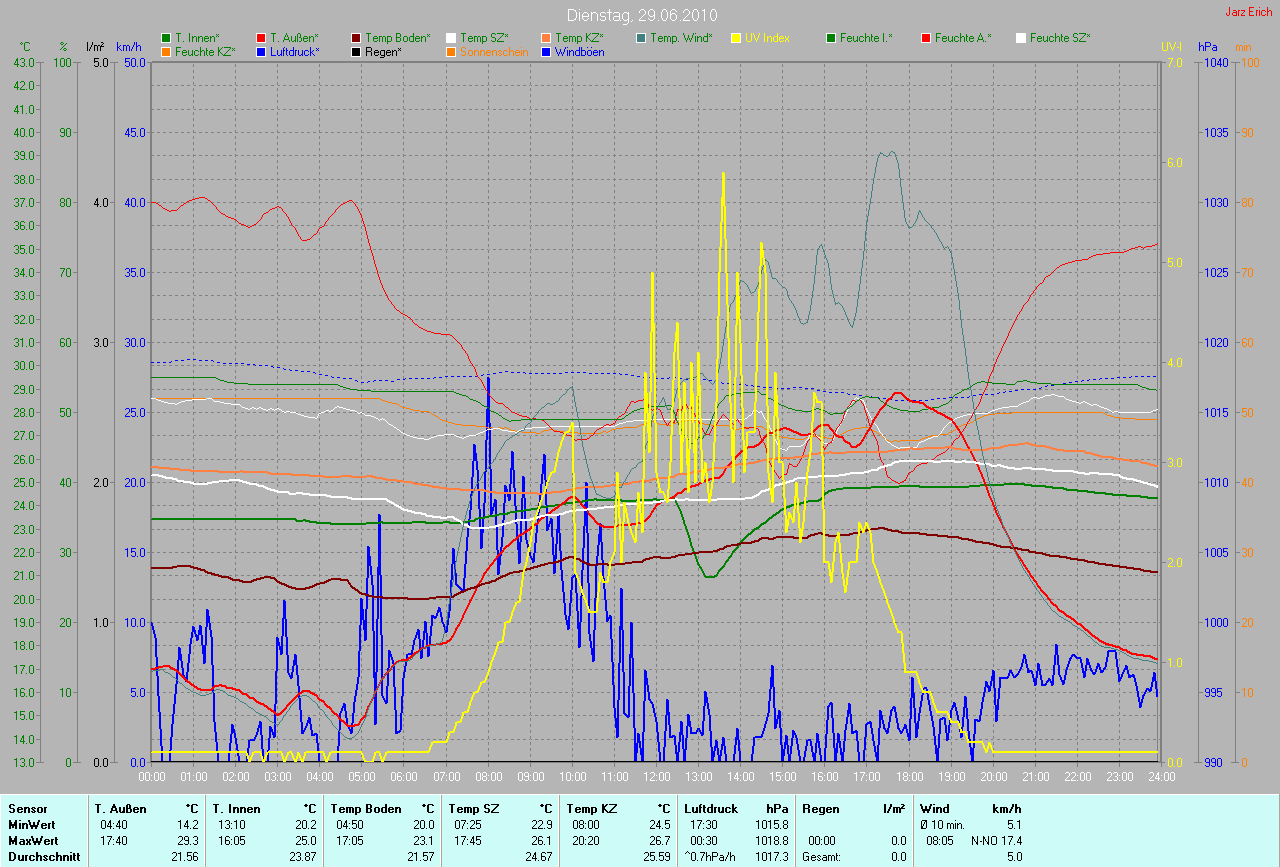Click the red T. Außen legend square
This screenshot has width=1280, height=867.
(x=261, y=38)
